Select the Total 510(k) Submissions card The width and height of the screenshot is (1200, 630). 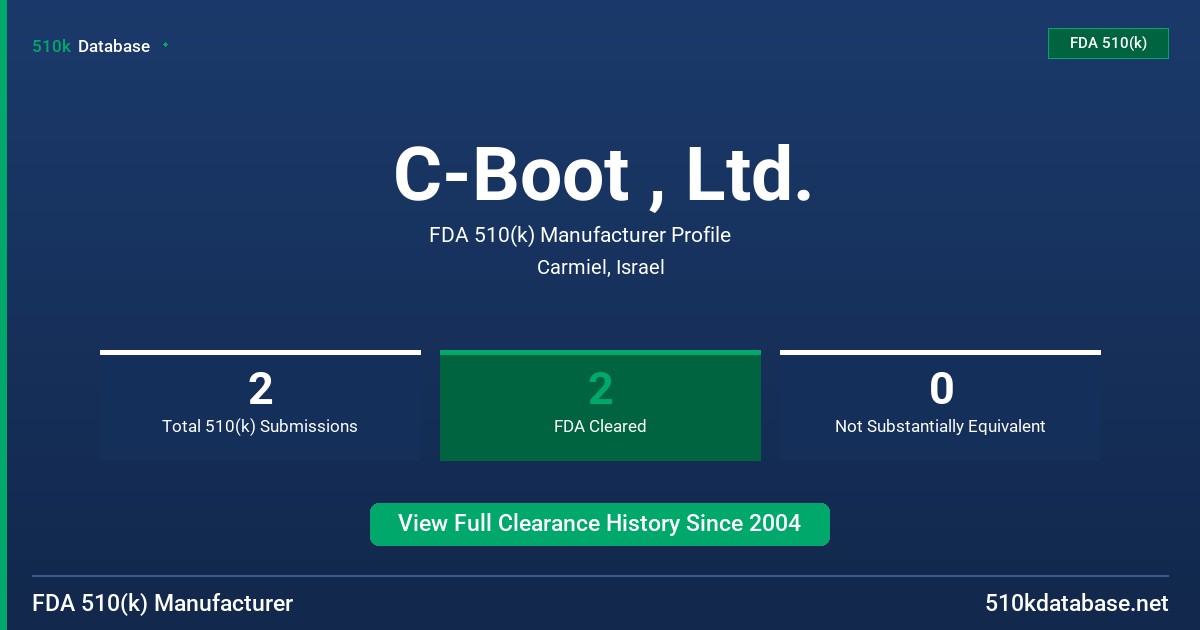click(x=260, y=405)
